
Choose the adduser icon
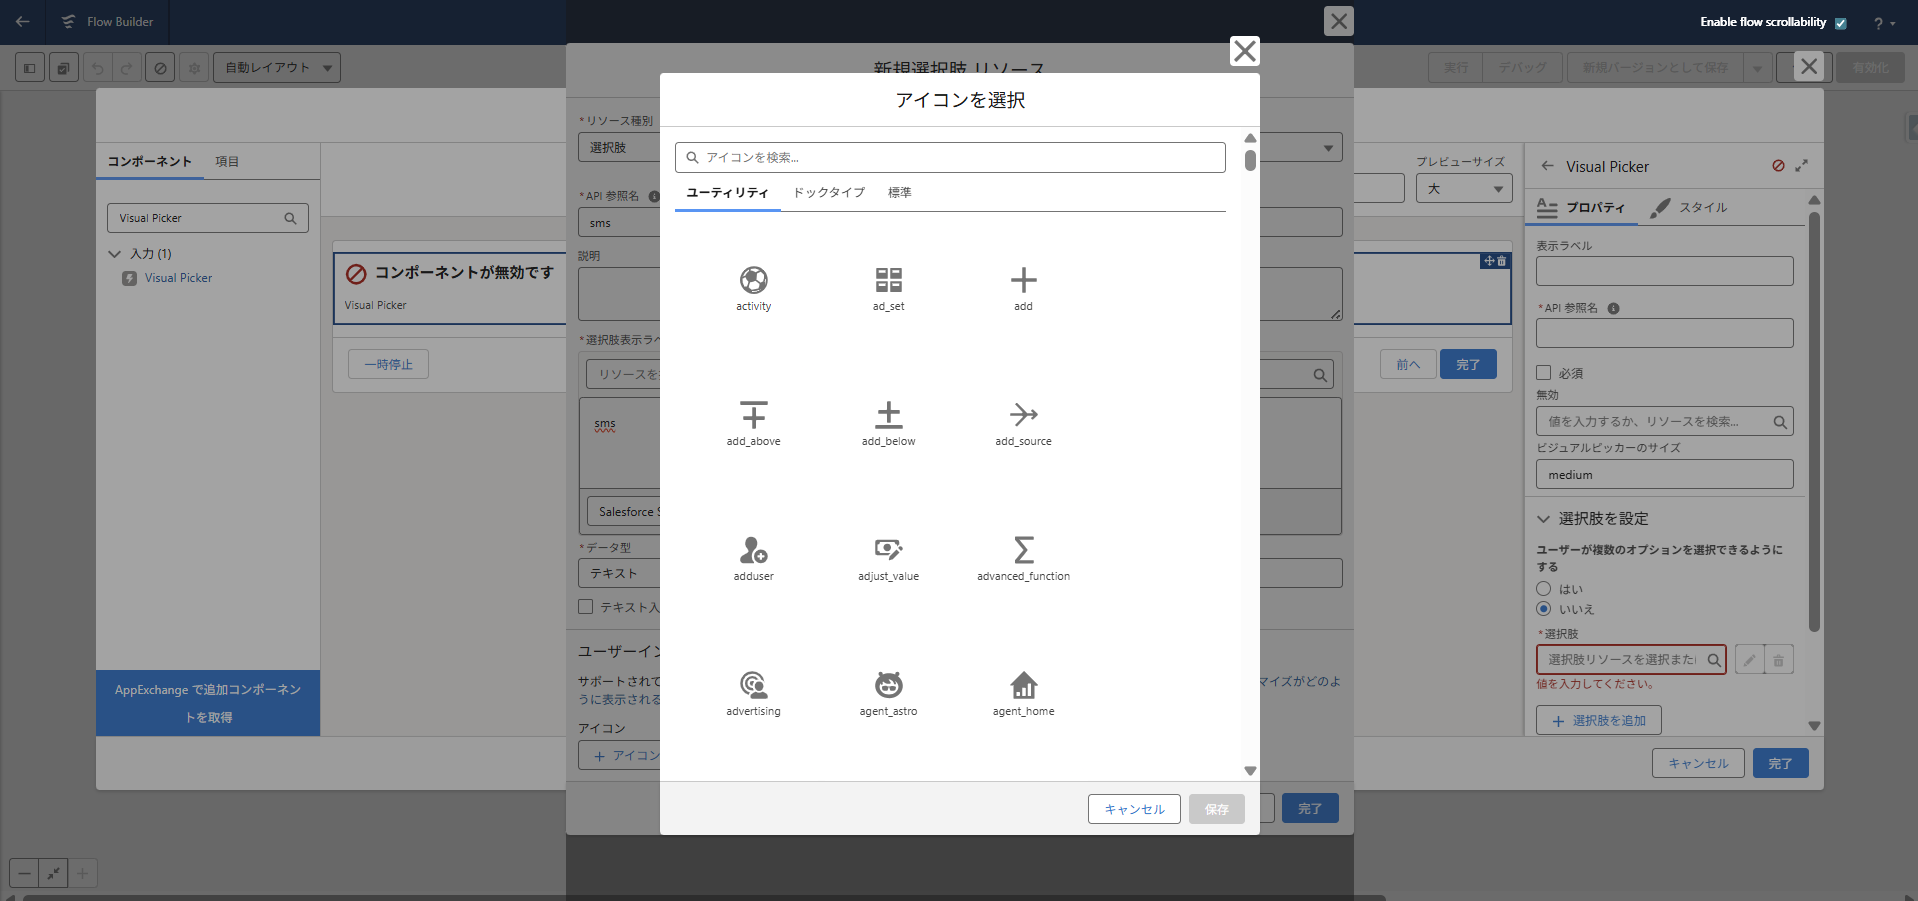(x=753, y=551)
